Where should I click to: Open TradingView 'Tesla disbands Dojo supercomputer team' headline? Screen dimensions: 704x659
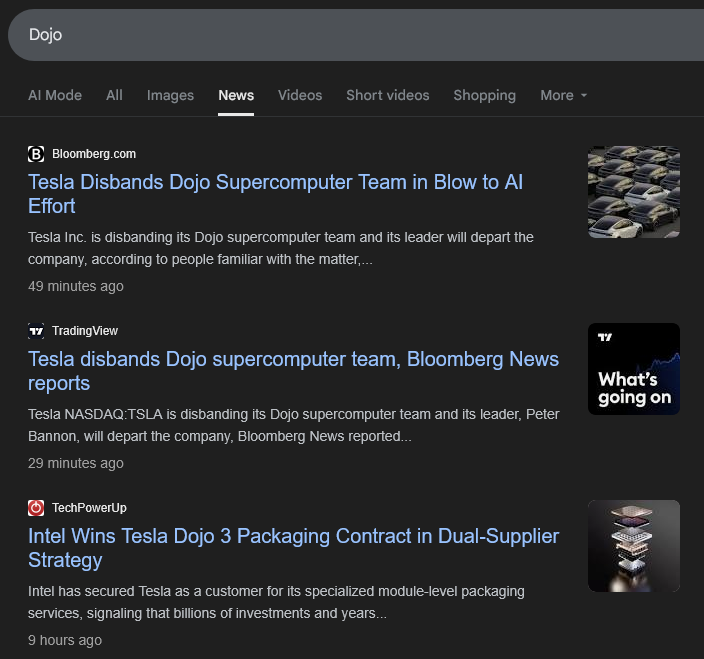tap(293, 371)
